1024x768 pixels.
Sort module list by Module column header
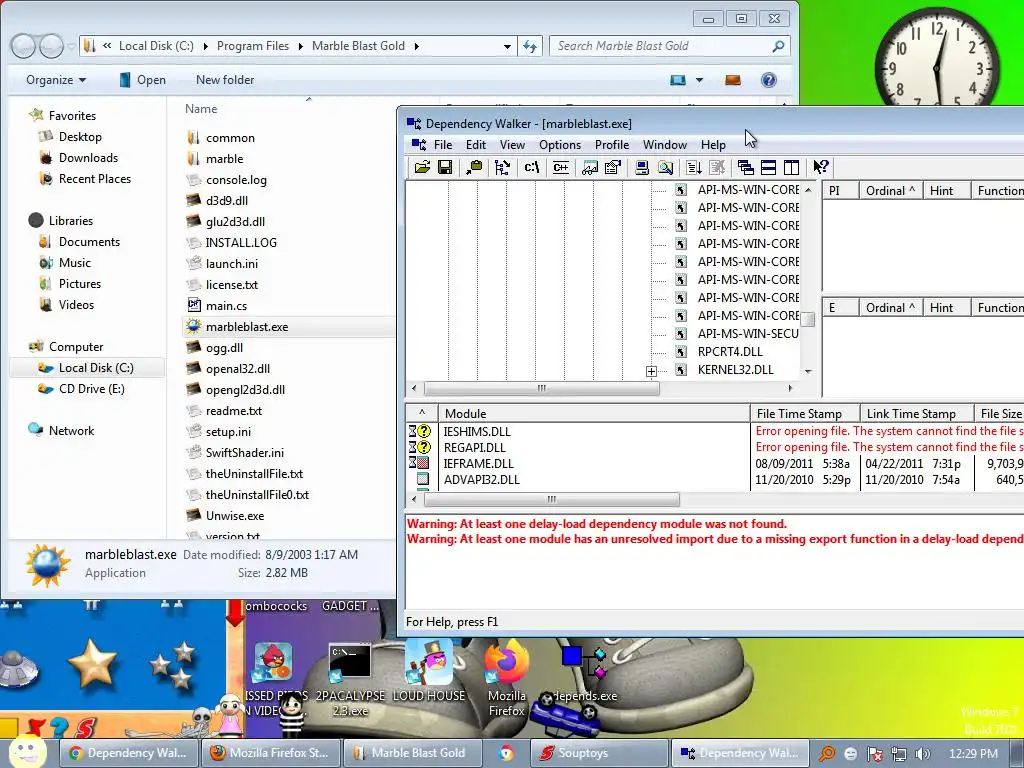point(594,413)
